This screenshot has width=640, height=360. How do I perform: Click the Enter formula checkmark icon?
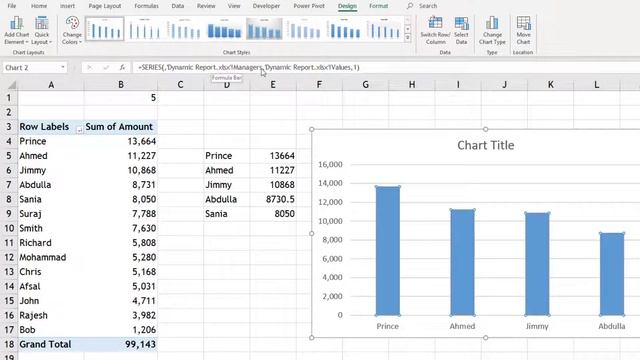[106, 67]
